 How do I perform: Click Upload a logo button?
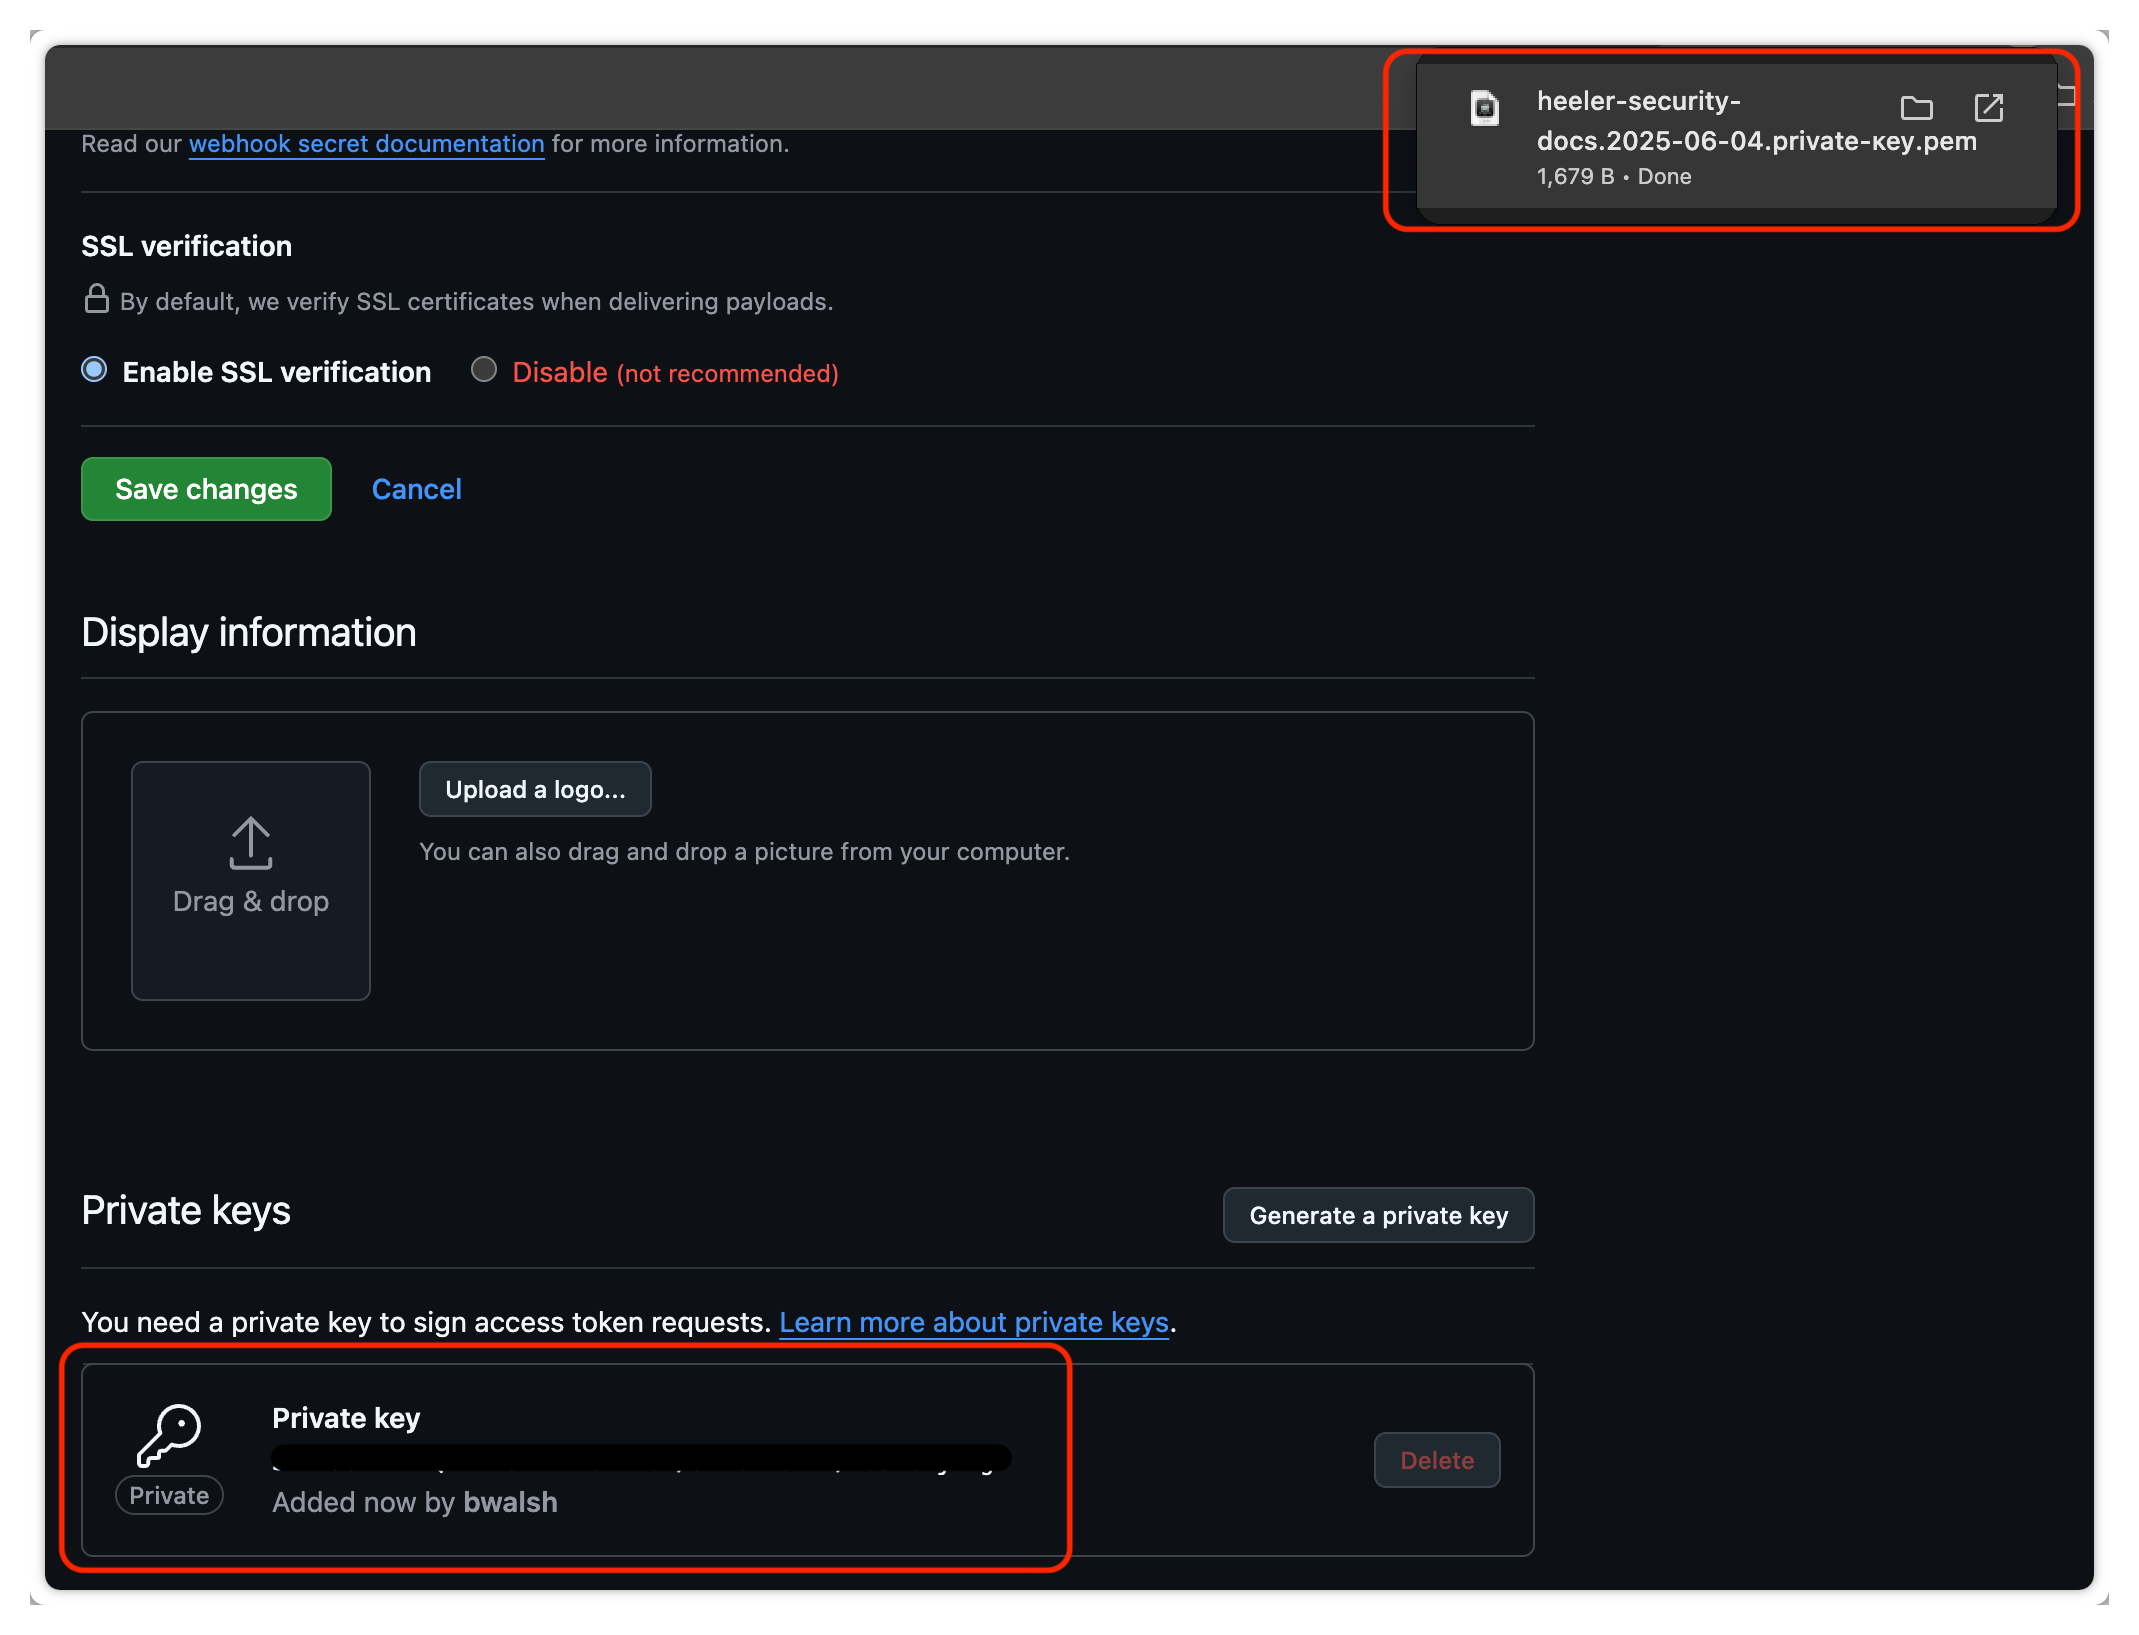pos(535,789)
